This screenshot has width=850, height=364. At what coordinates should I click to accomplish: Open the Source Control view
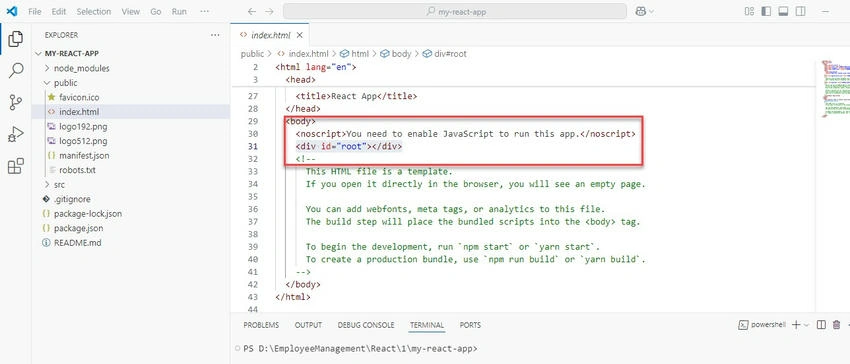16,101
